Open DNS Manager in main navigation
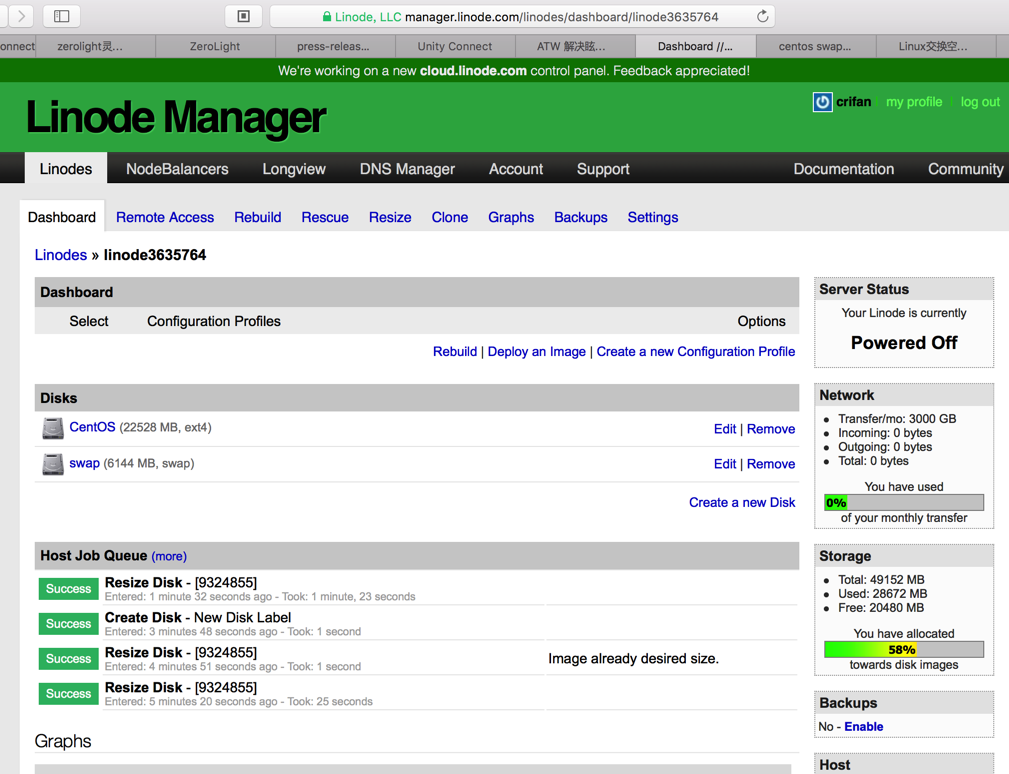 pos(407,169)
